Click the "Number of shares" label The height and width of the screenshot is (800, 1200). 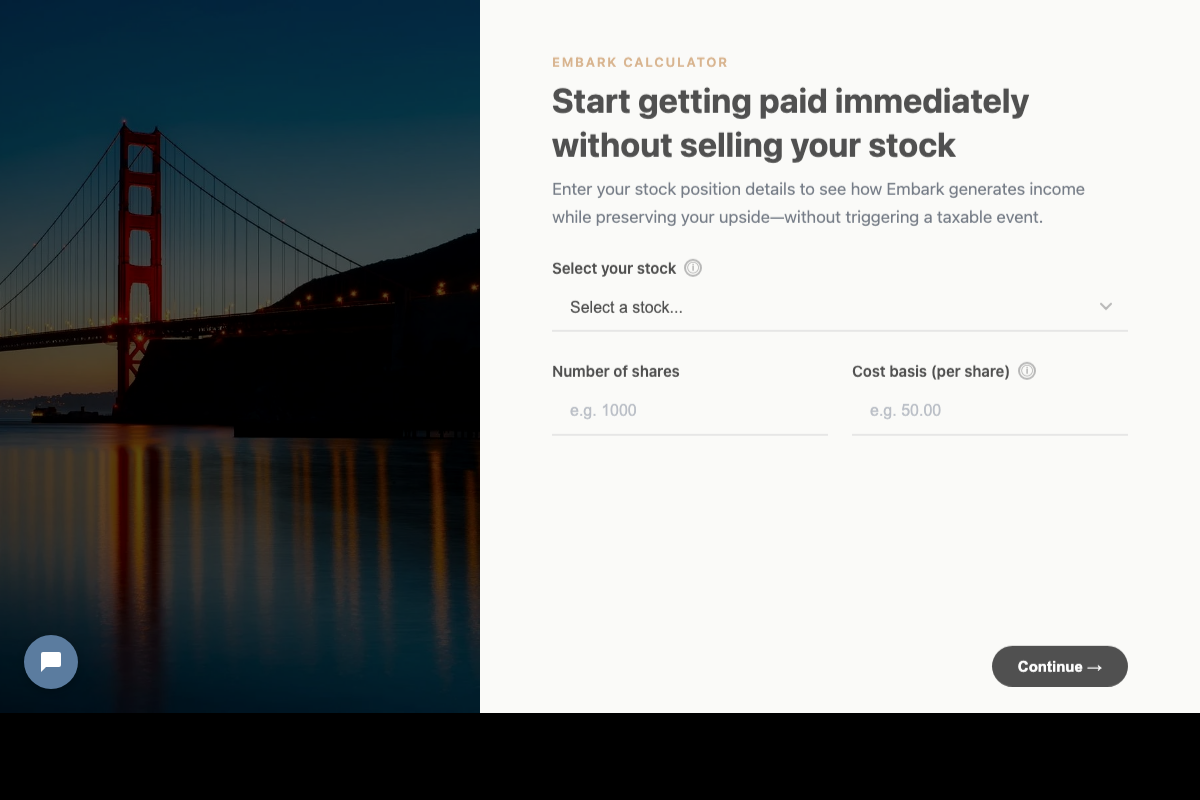(616, 371)
